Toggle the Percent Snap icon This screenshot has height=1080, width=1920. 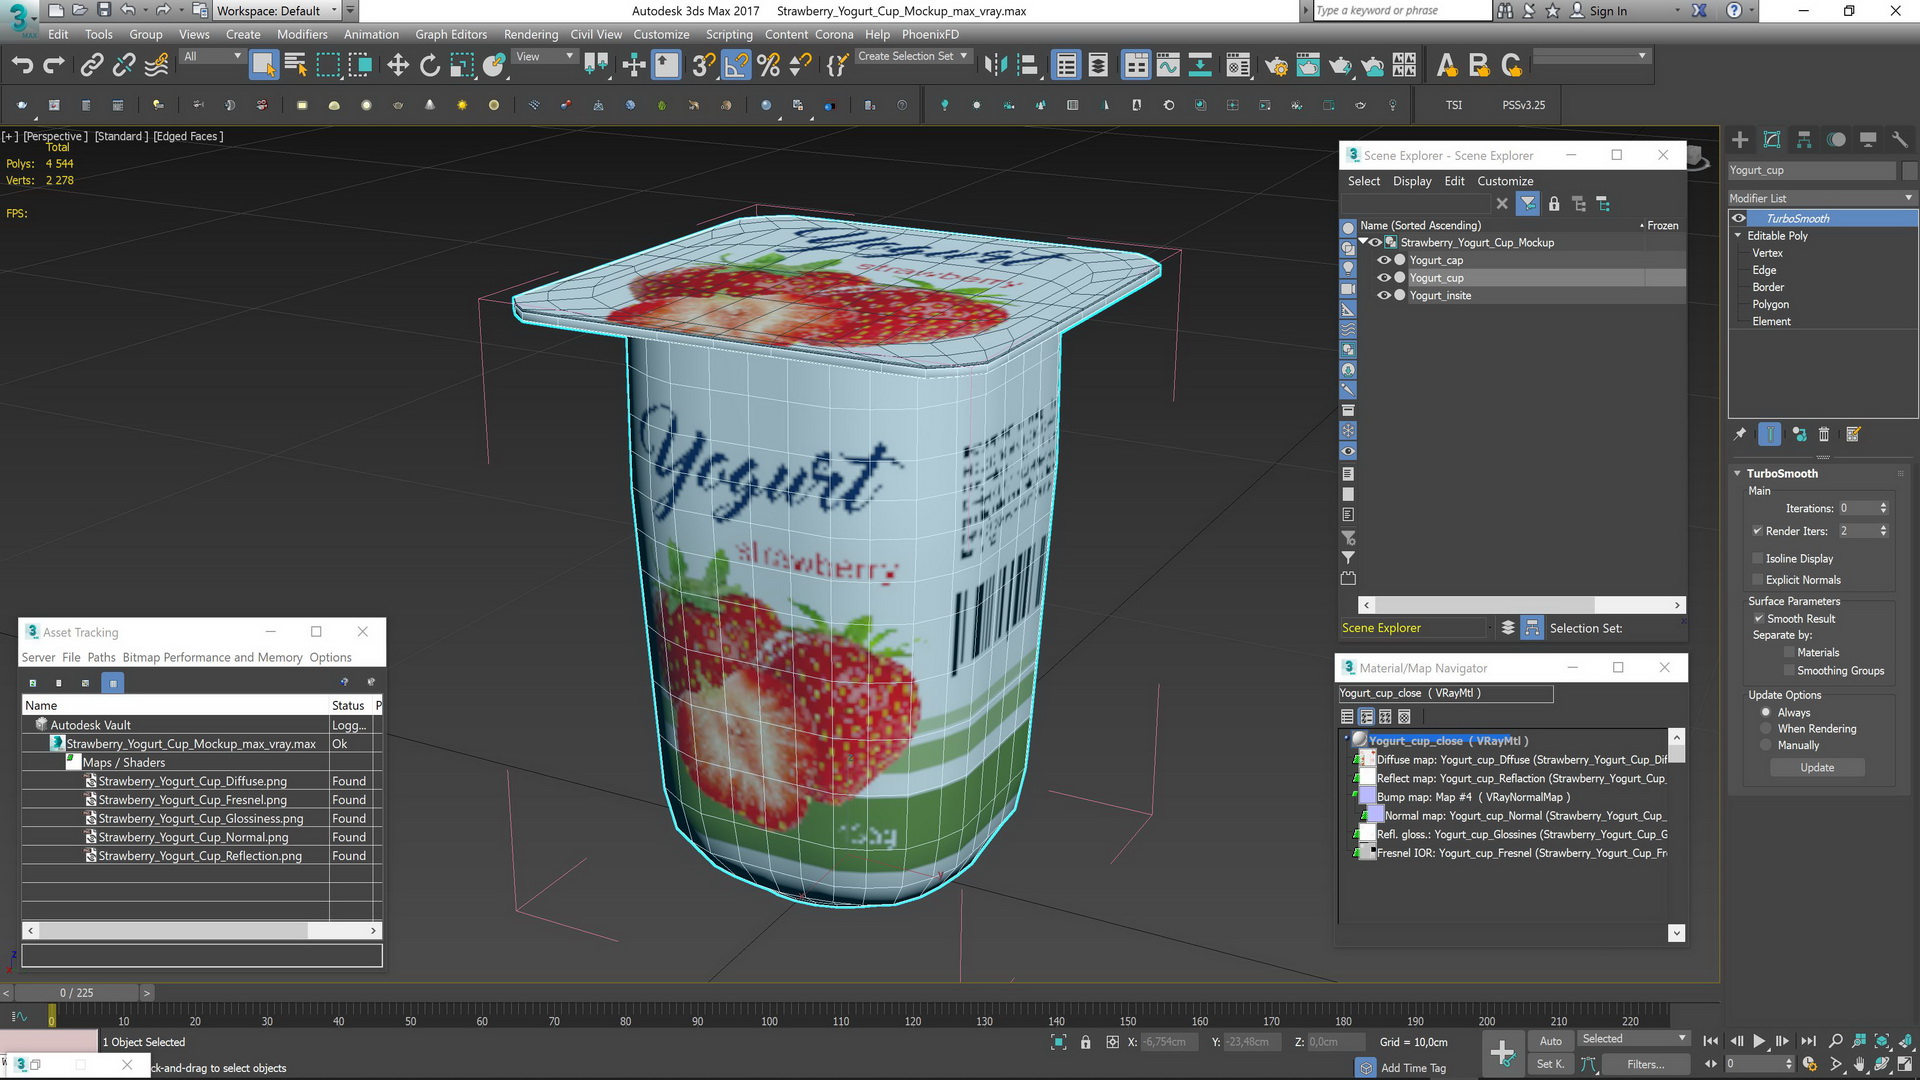coord(768,66)
